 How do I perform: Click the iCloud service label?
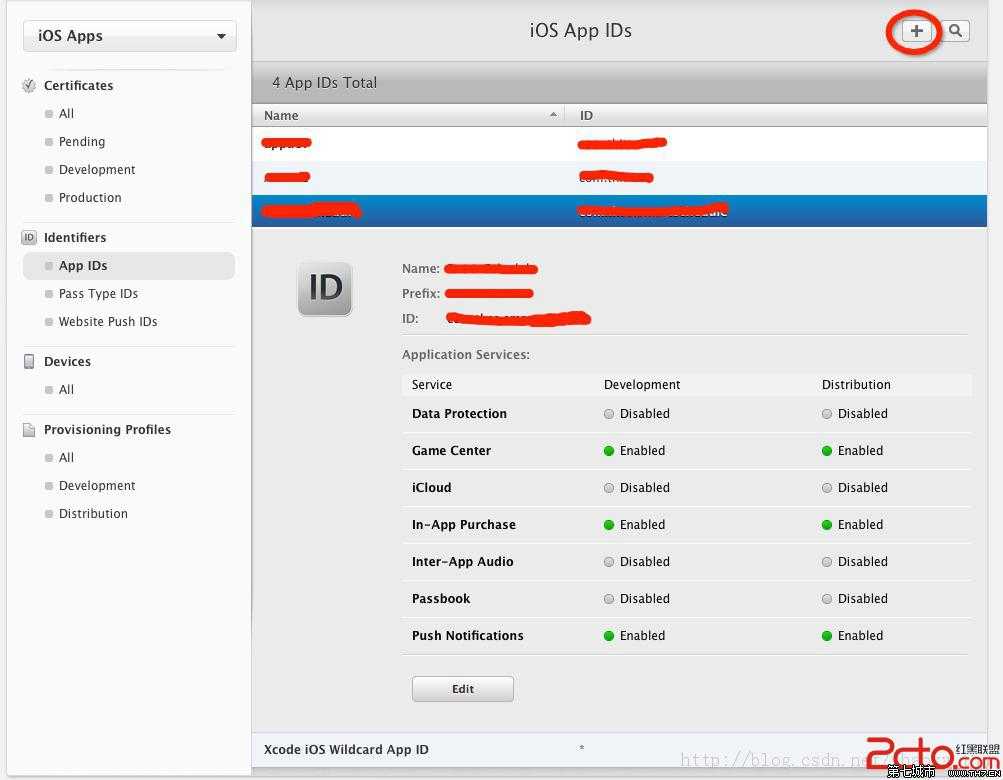pos(431,488)
